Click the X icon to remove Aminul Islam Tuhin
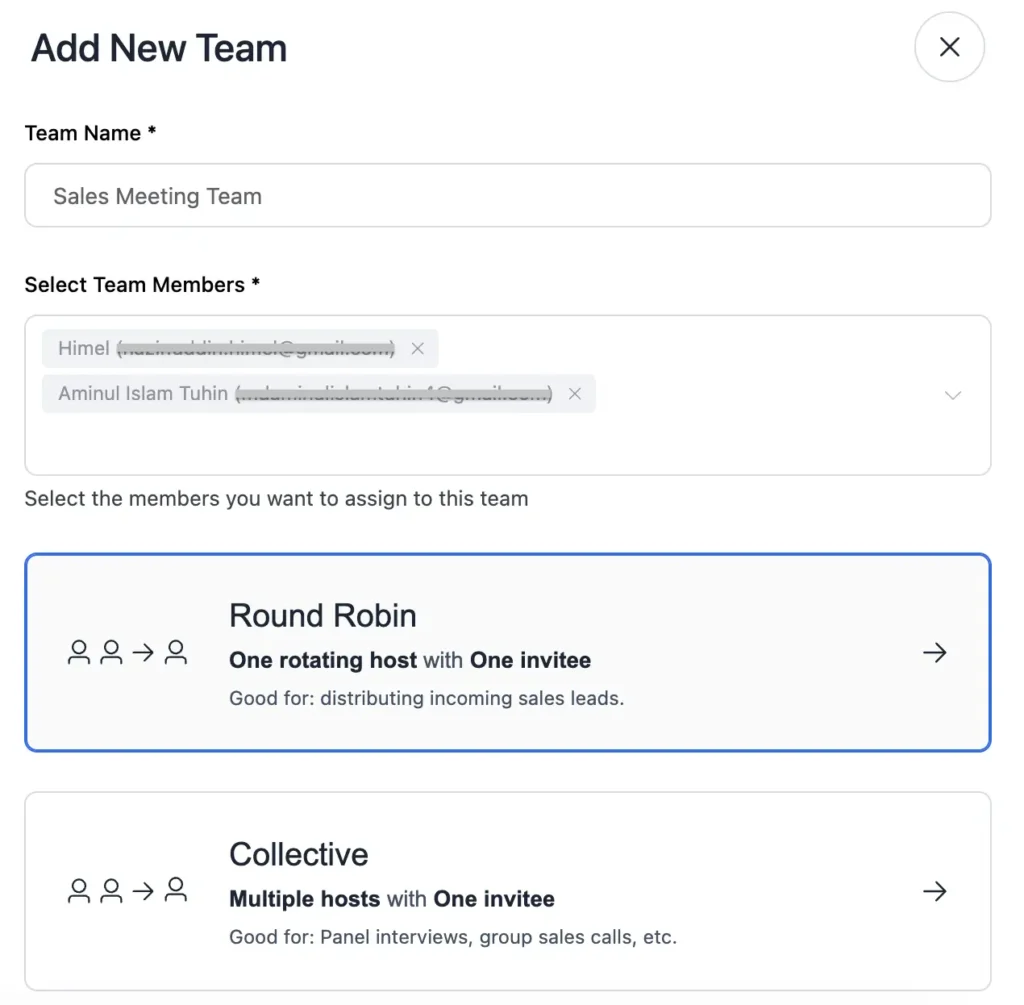 click(575, 393)
